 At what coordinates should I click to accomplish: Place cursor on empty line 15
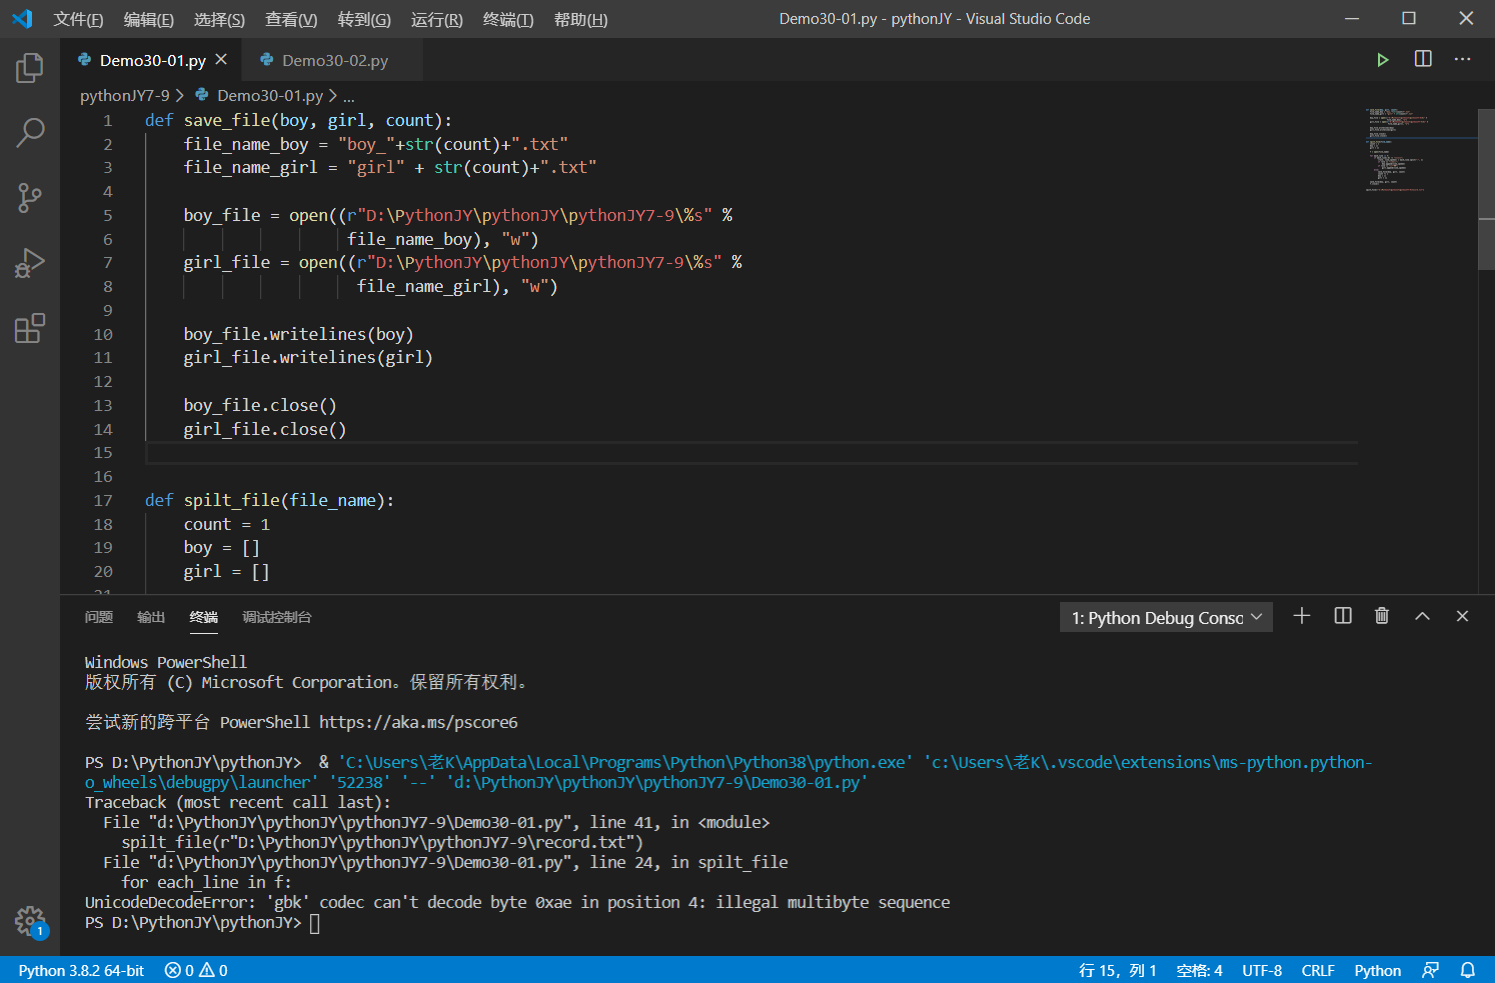[x=750, y=453]
